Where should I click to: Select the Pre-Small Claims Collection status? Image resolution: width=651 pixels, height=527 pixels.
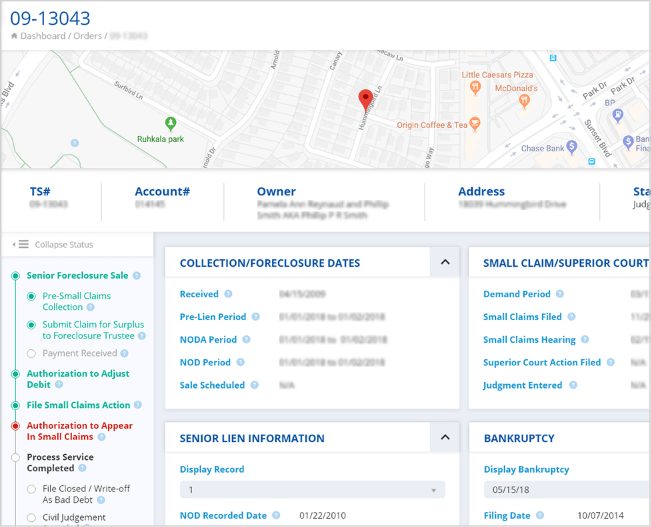[32, 296]
